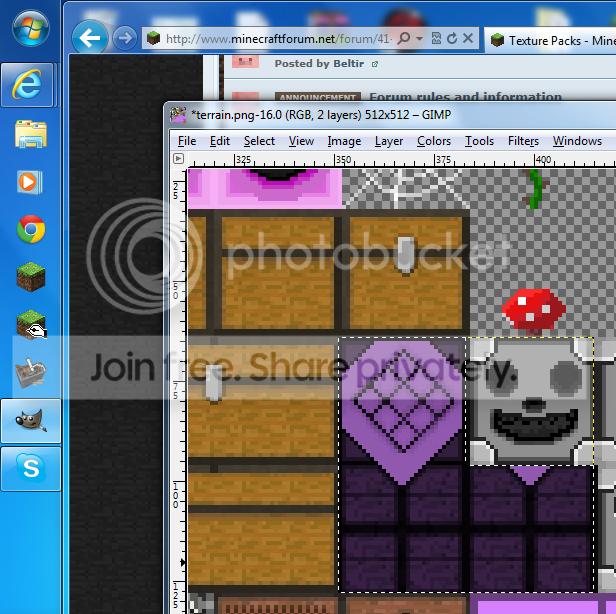Switch to GIMP via taskbar icon

coord(31,421)
